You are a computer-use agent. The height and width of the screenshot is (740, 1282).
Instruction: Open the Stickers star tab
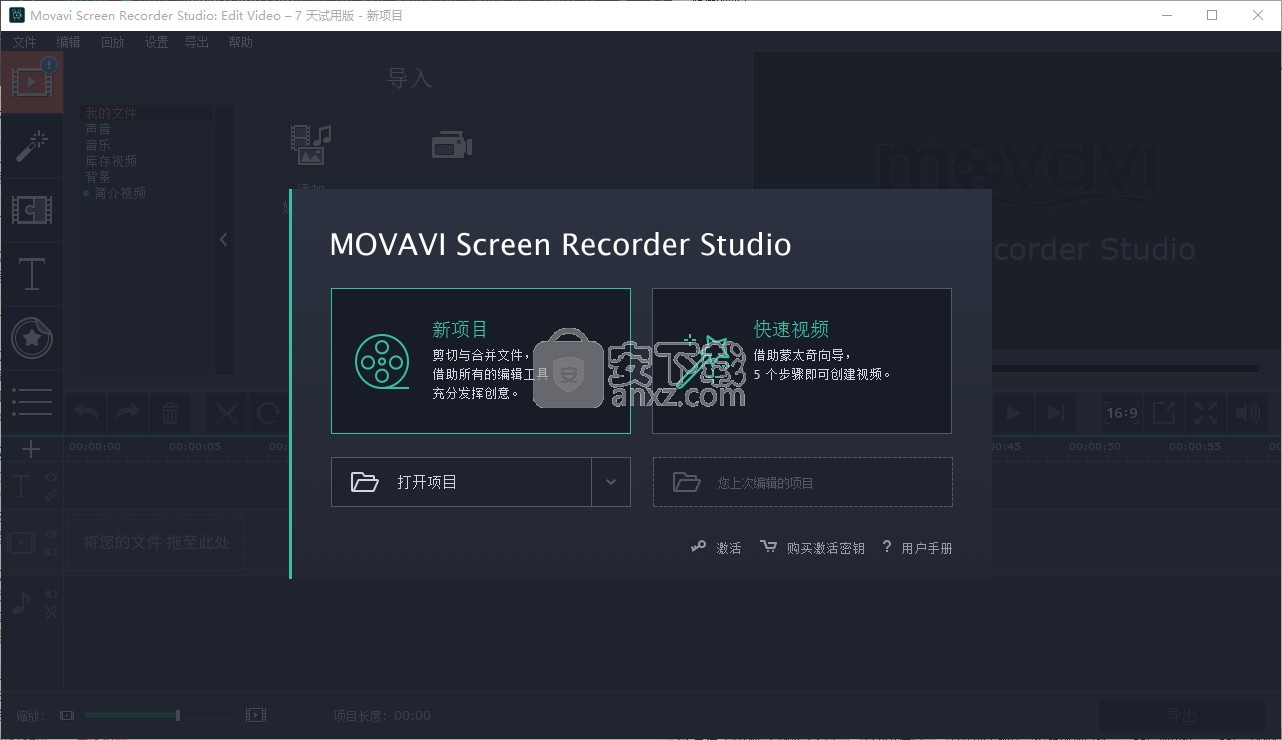32,338
